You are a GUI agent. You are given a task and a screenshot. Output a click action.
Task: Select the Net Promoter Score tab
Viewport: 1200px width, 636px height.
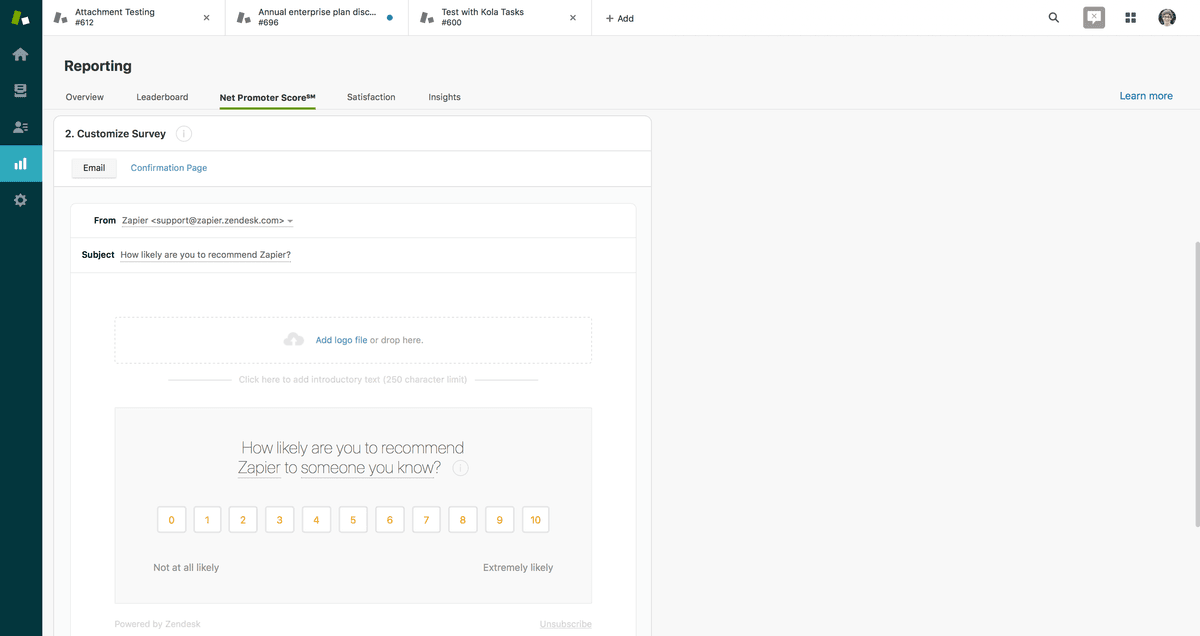tap(268, 97)
